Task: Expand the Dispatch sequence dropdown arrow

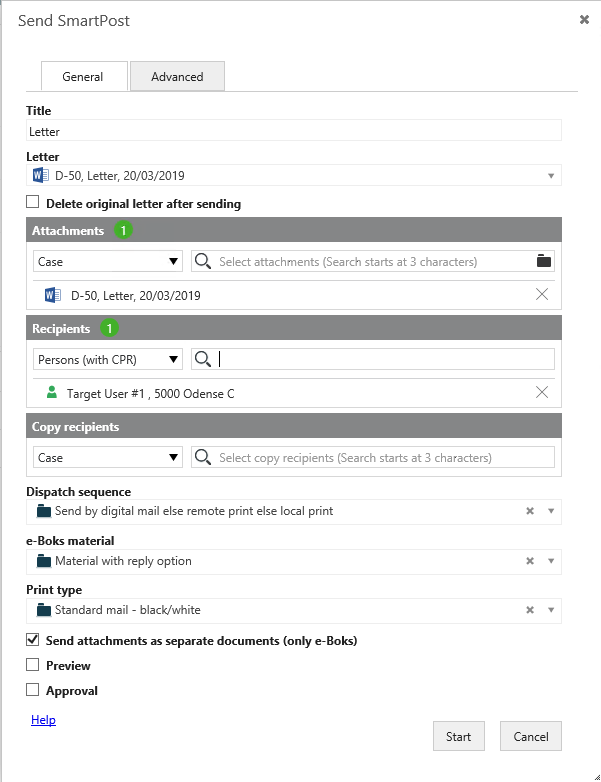Action: [x=551, y=511]
